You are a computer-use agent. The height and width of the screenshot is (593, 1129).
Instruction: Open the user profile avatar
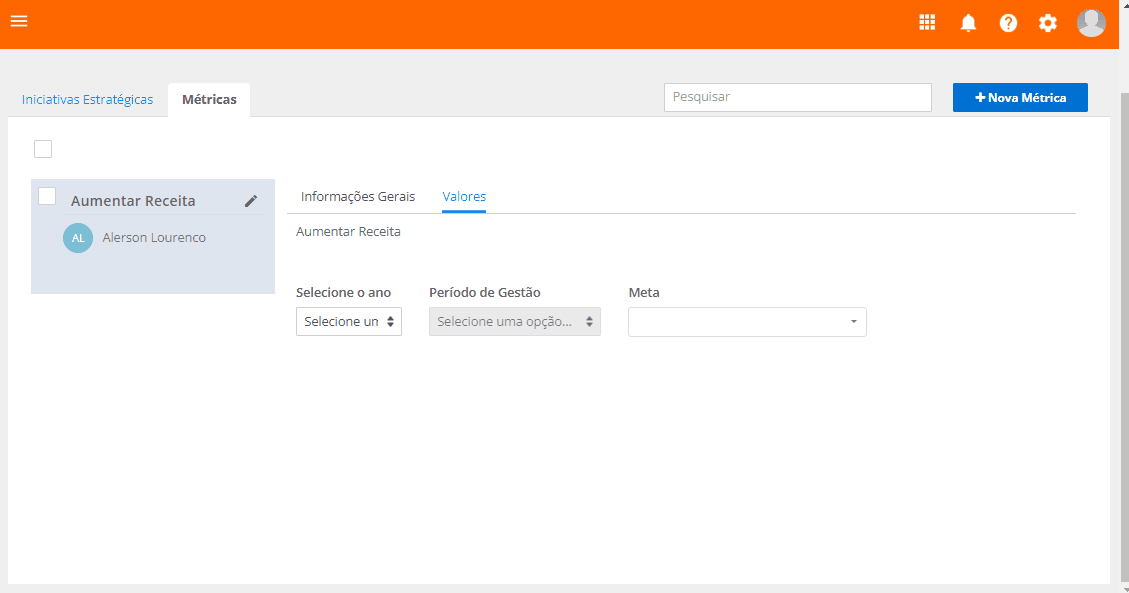click(x=1091, y=23)
